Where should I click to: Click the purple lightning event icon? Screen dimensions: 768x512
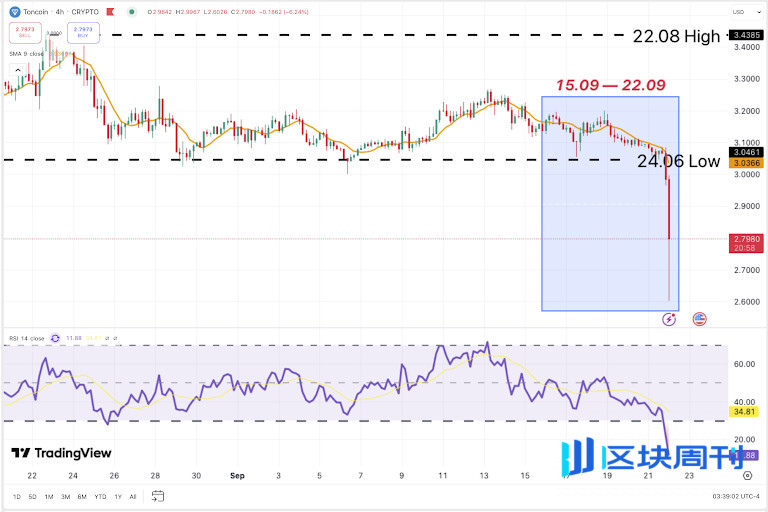coord(669,319)
